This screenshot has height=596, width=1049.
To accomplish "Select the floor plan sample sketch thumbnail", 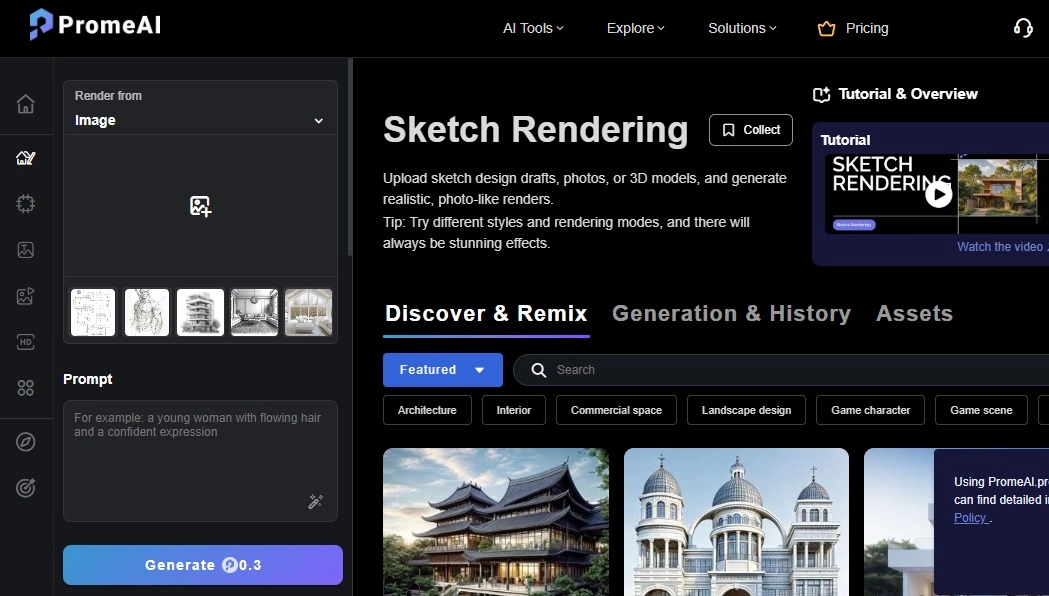I will pos(92,312).
